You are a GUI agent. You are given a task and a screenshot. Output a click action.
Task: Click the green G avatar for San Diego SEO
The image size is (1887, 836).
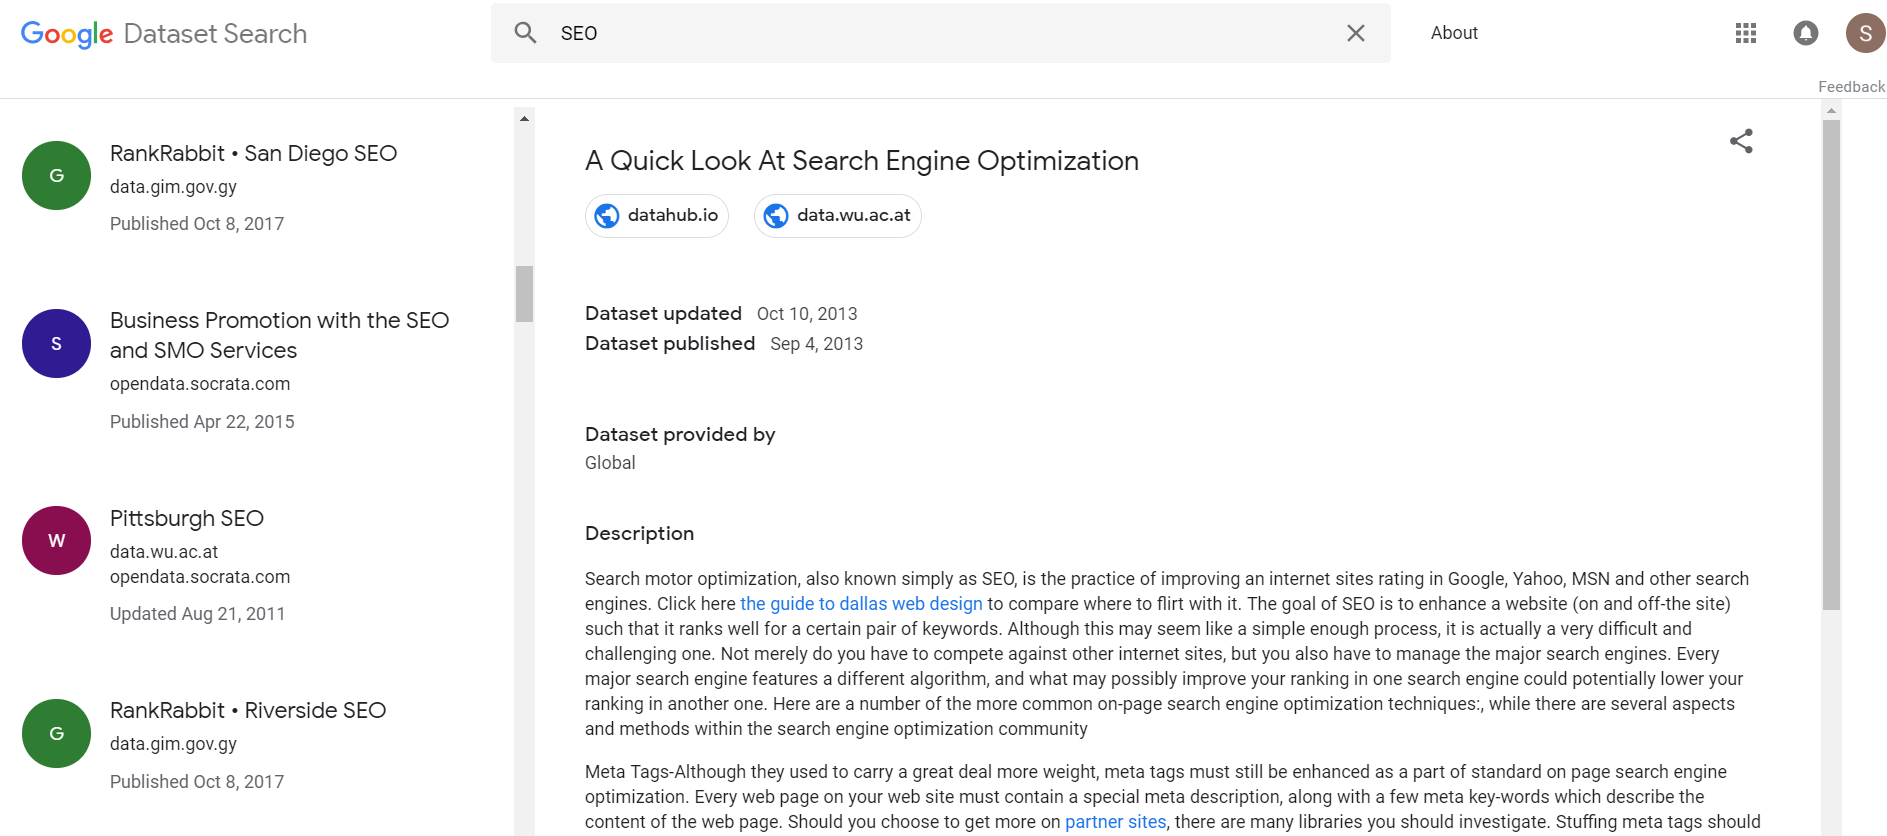(56, 176)
